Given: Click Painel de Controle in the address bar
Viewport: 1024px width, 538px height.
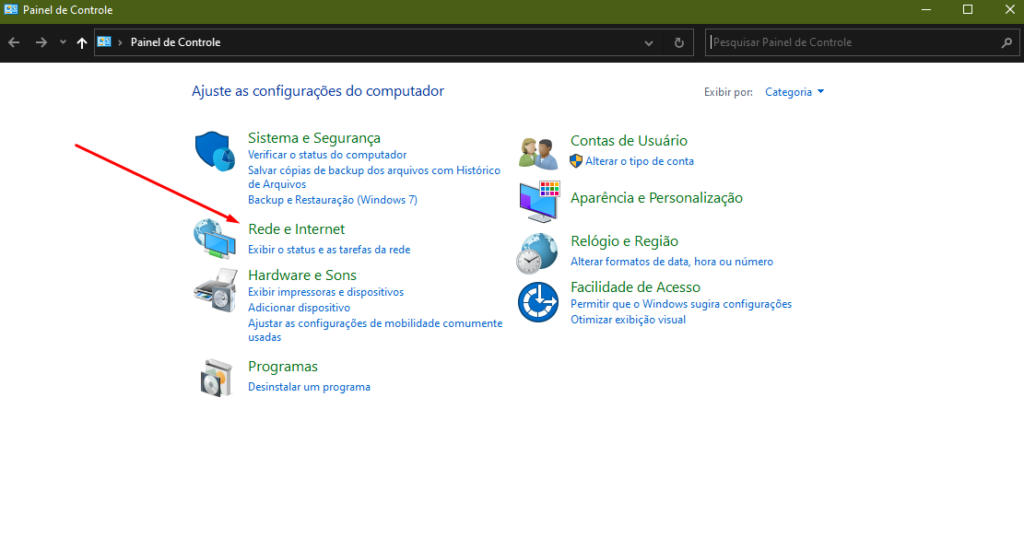Looking at the screenshot, I should (x=176, y=42).
